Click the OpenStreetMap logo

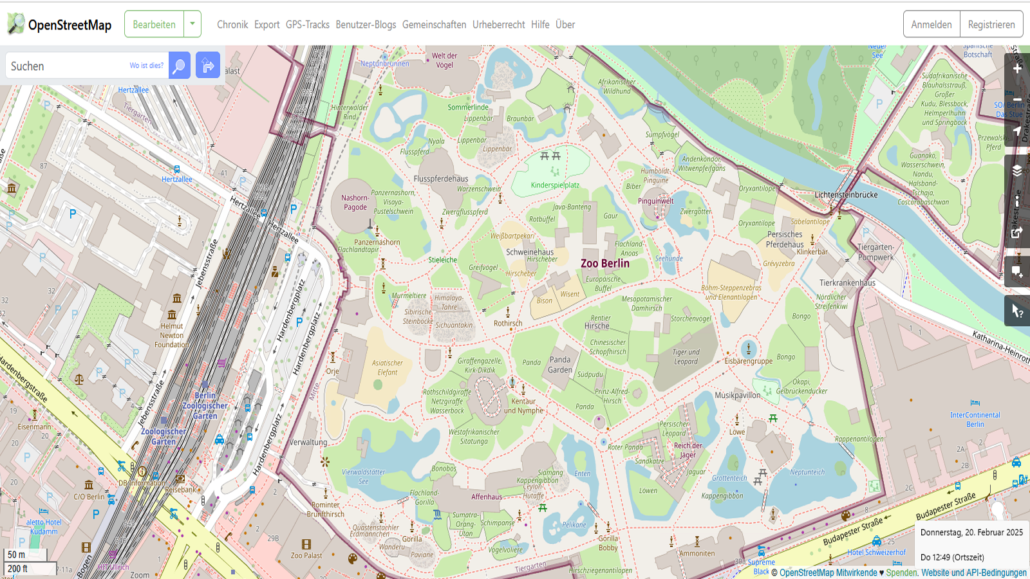pyautogui.click(x=60, y=24)
